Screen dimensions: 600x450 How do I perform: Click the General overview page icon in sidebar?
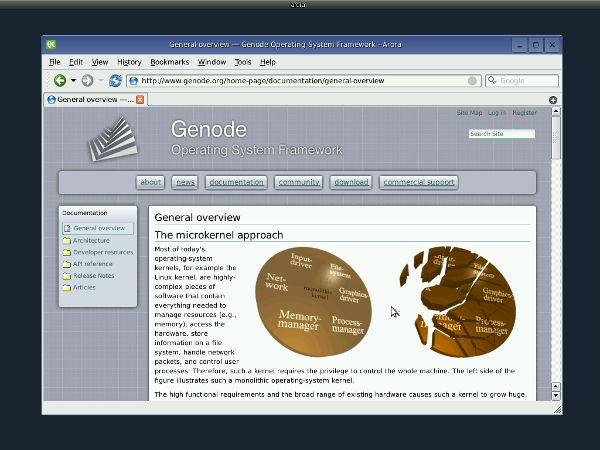pyautogui.click(x=67, y=228)
